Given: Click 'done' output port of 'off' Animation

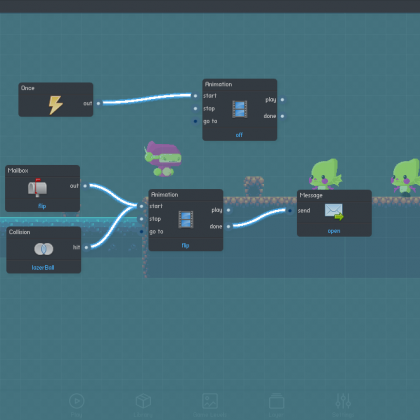Looking at the screenshot, I should click(x=282, y=116).
